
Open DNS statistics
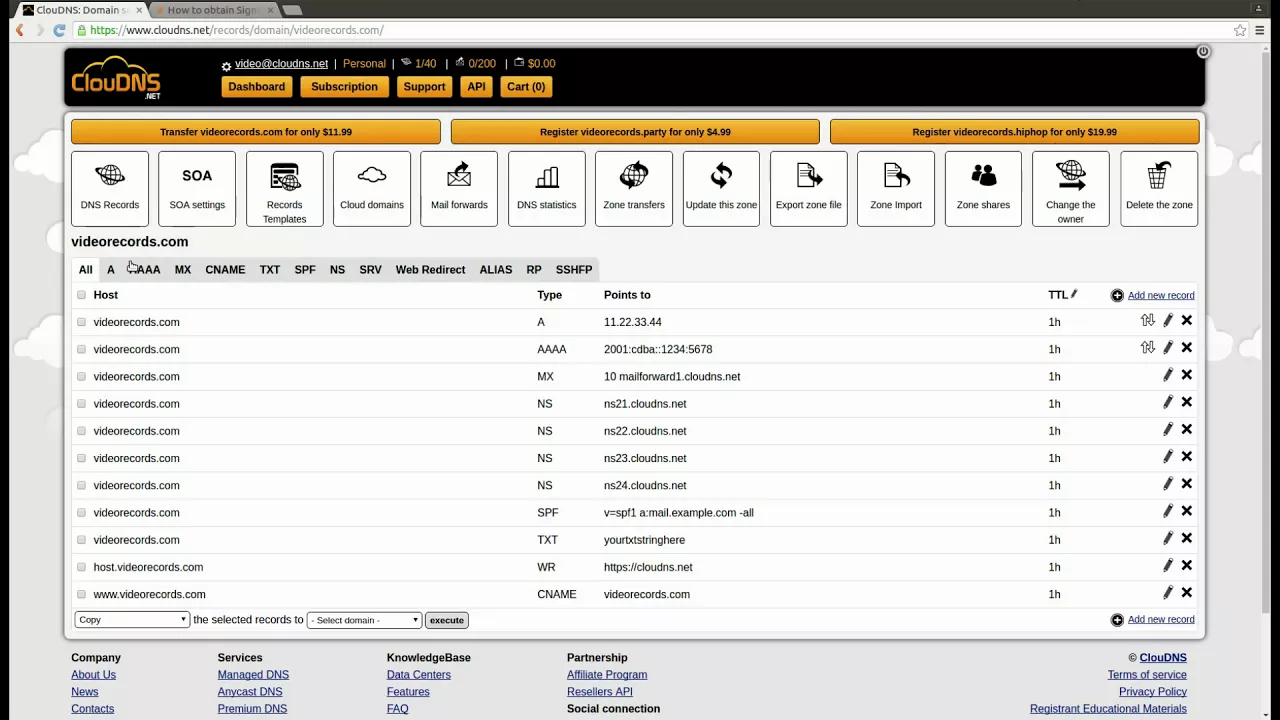[547, 188]
